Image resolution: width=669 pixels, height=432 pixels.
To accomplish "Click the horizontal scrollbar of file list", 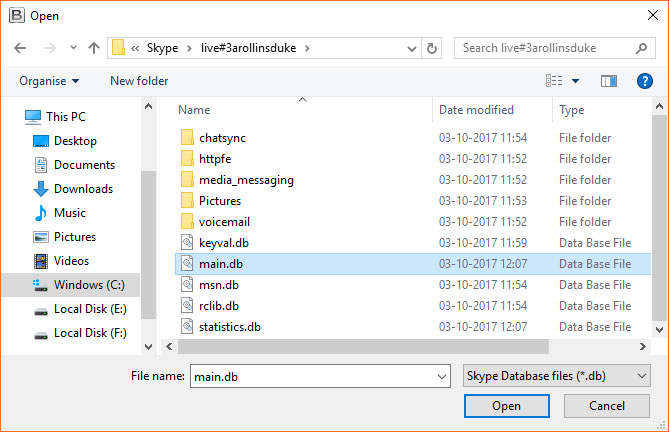I will 363,347.
